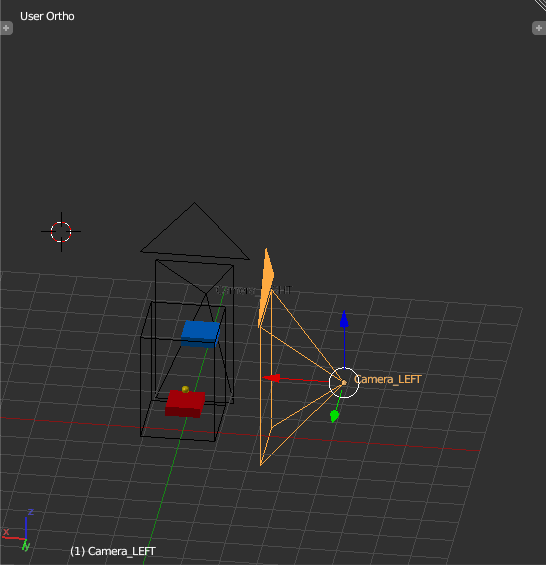Click the mini axis orientation gizmo

[x=18, y=530]
